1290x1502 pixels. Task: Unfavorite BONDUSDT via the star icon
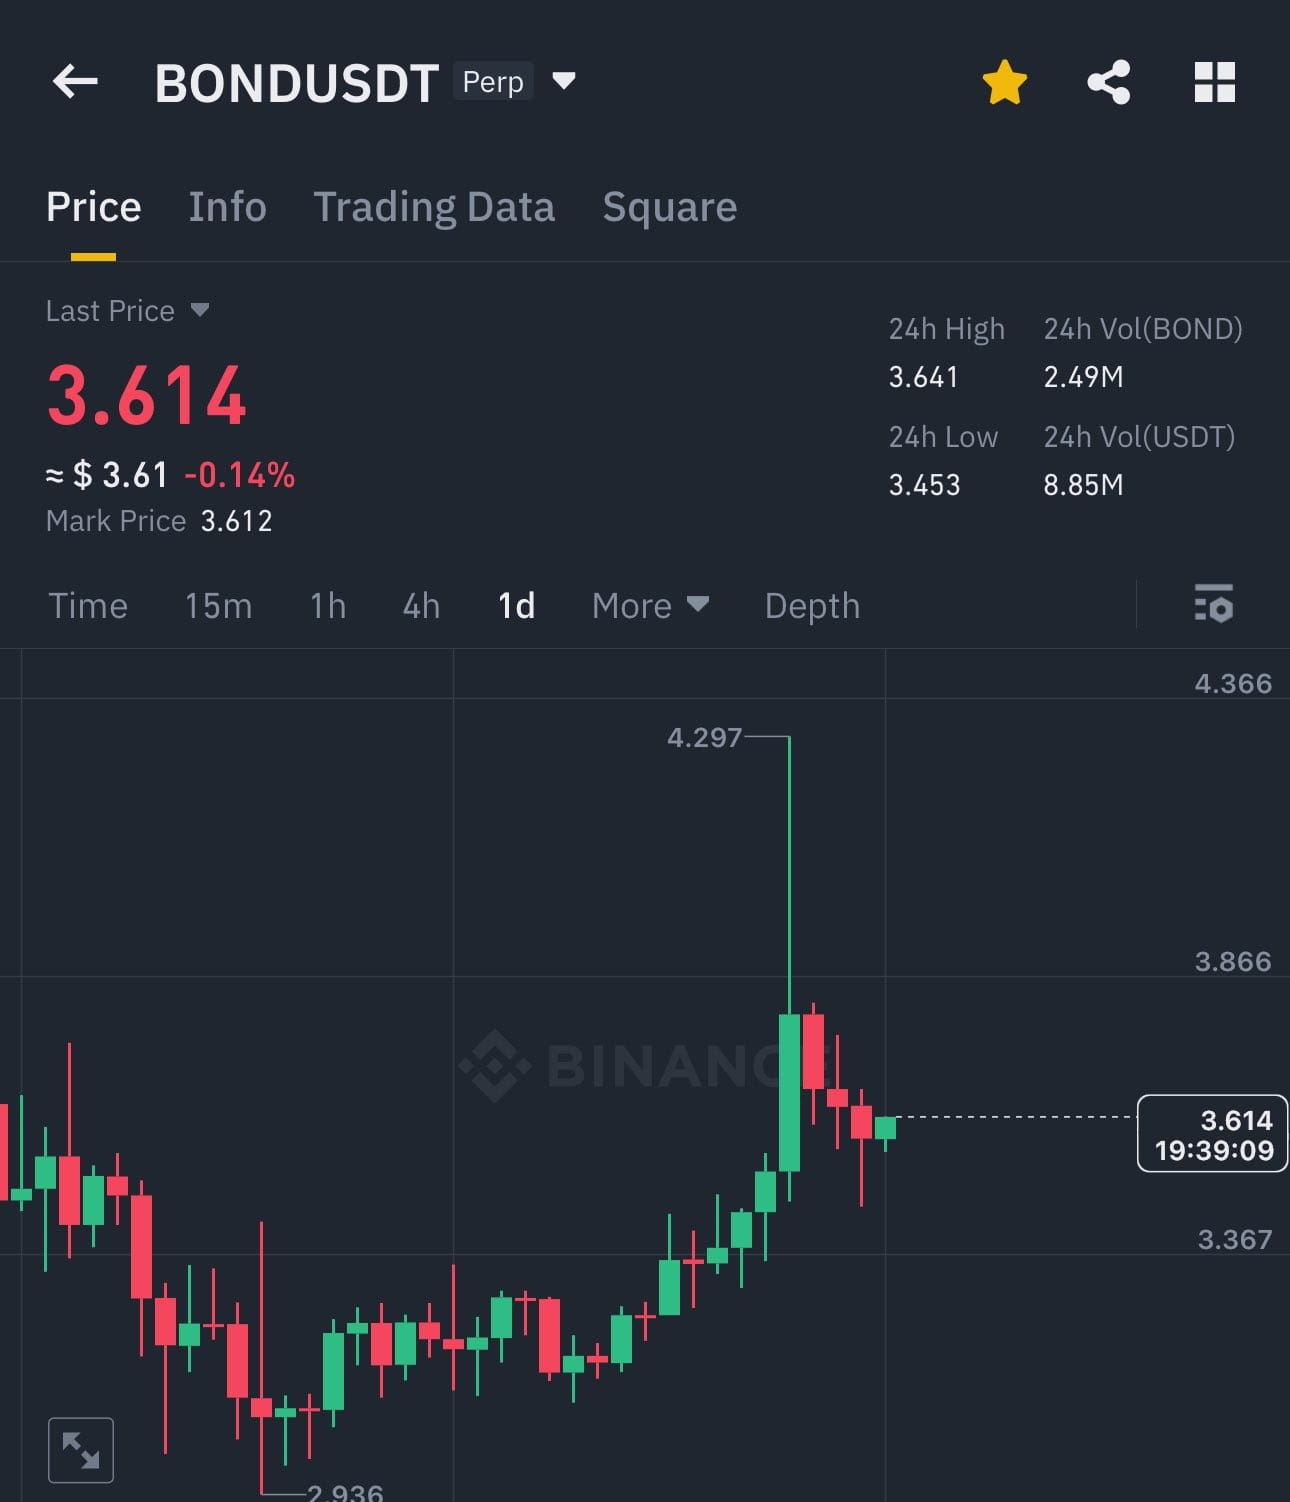[1004, 82]
